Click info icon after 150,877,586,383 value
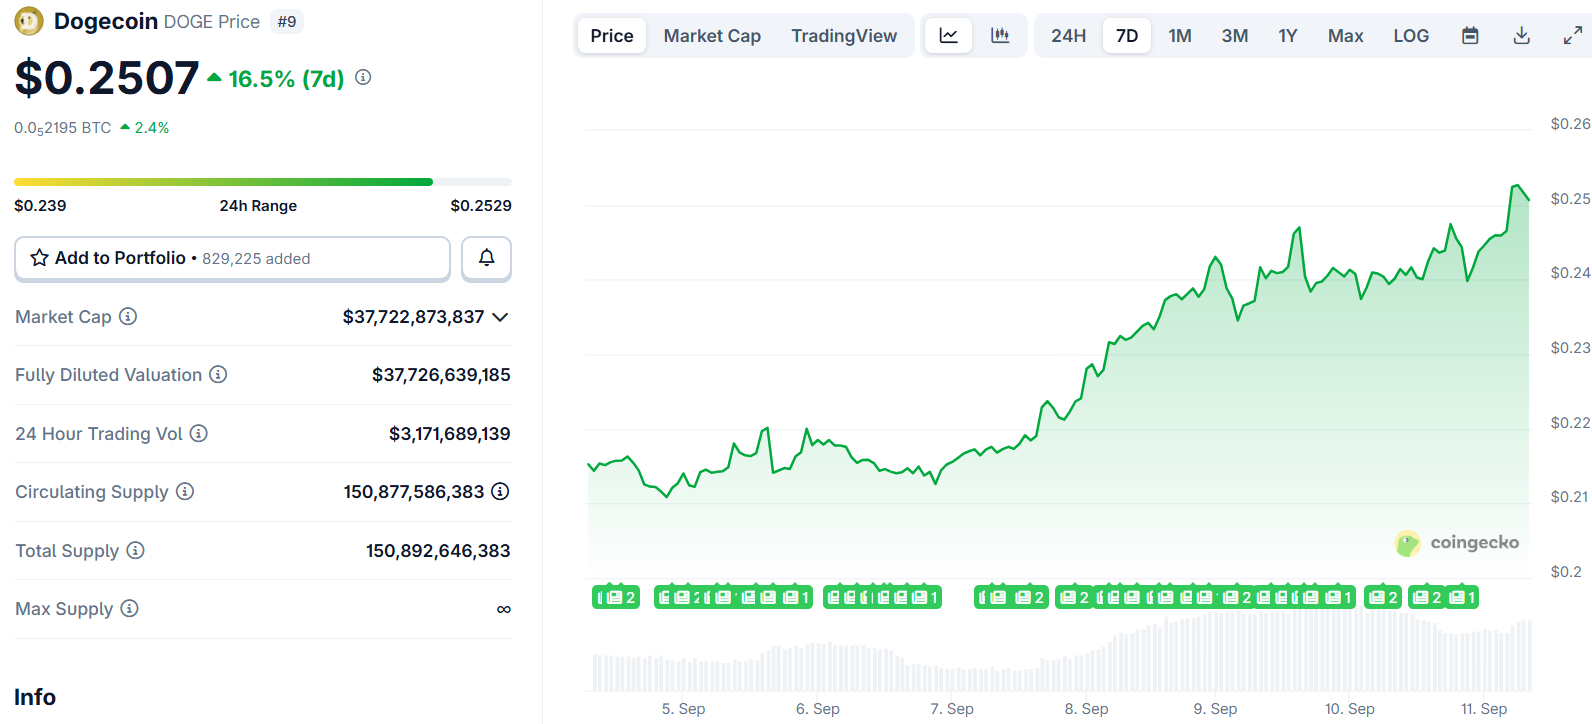The image size is (1592, 724). coord(500,491)
